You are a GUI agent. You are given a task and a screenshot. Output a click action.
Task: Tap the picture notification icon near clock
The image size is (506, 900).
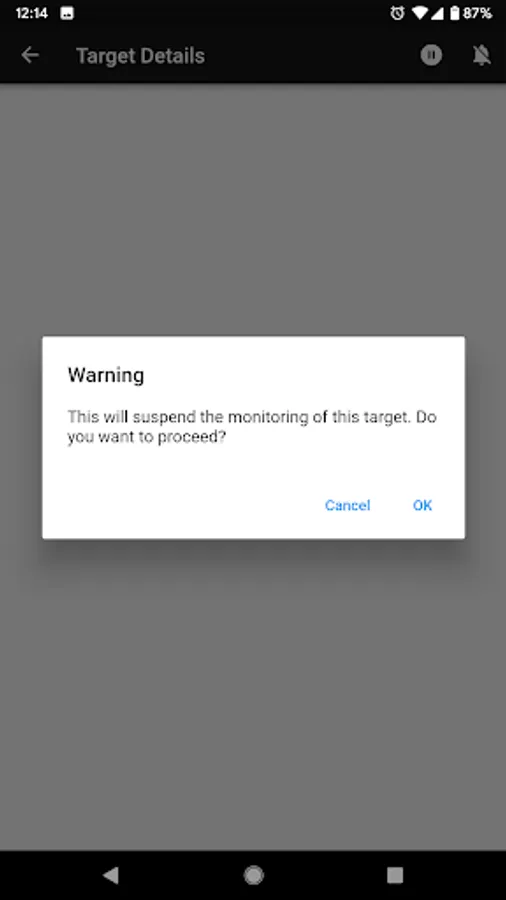coord(67,14)
